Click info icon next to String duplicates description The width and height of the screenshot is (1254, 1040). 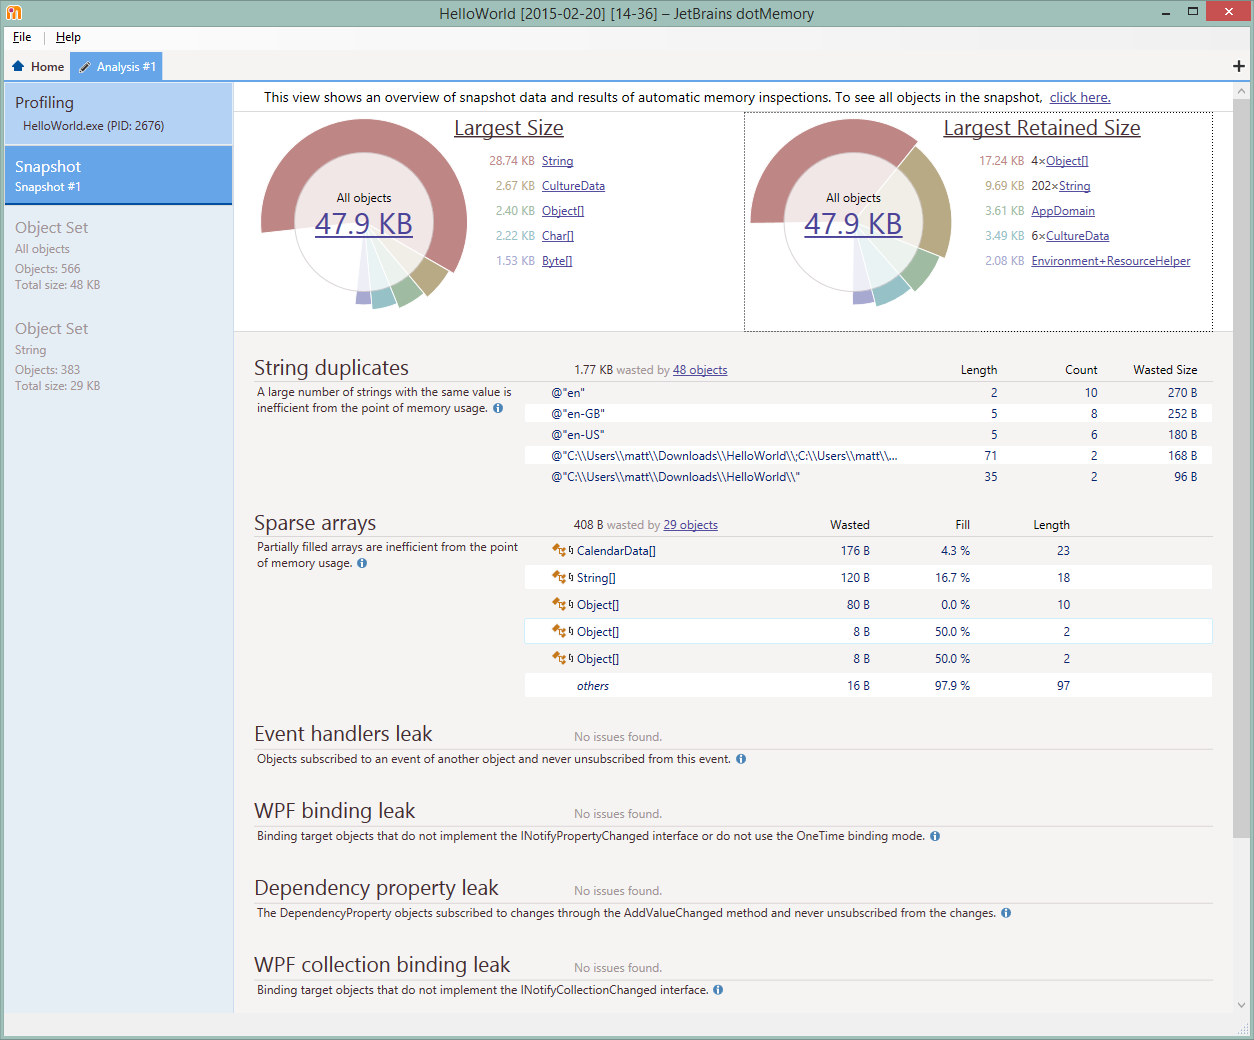click(x=498, y=408)
